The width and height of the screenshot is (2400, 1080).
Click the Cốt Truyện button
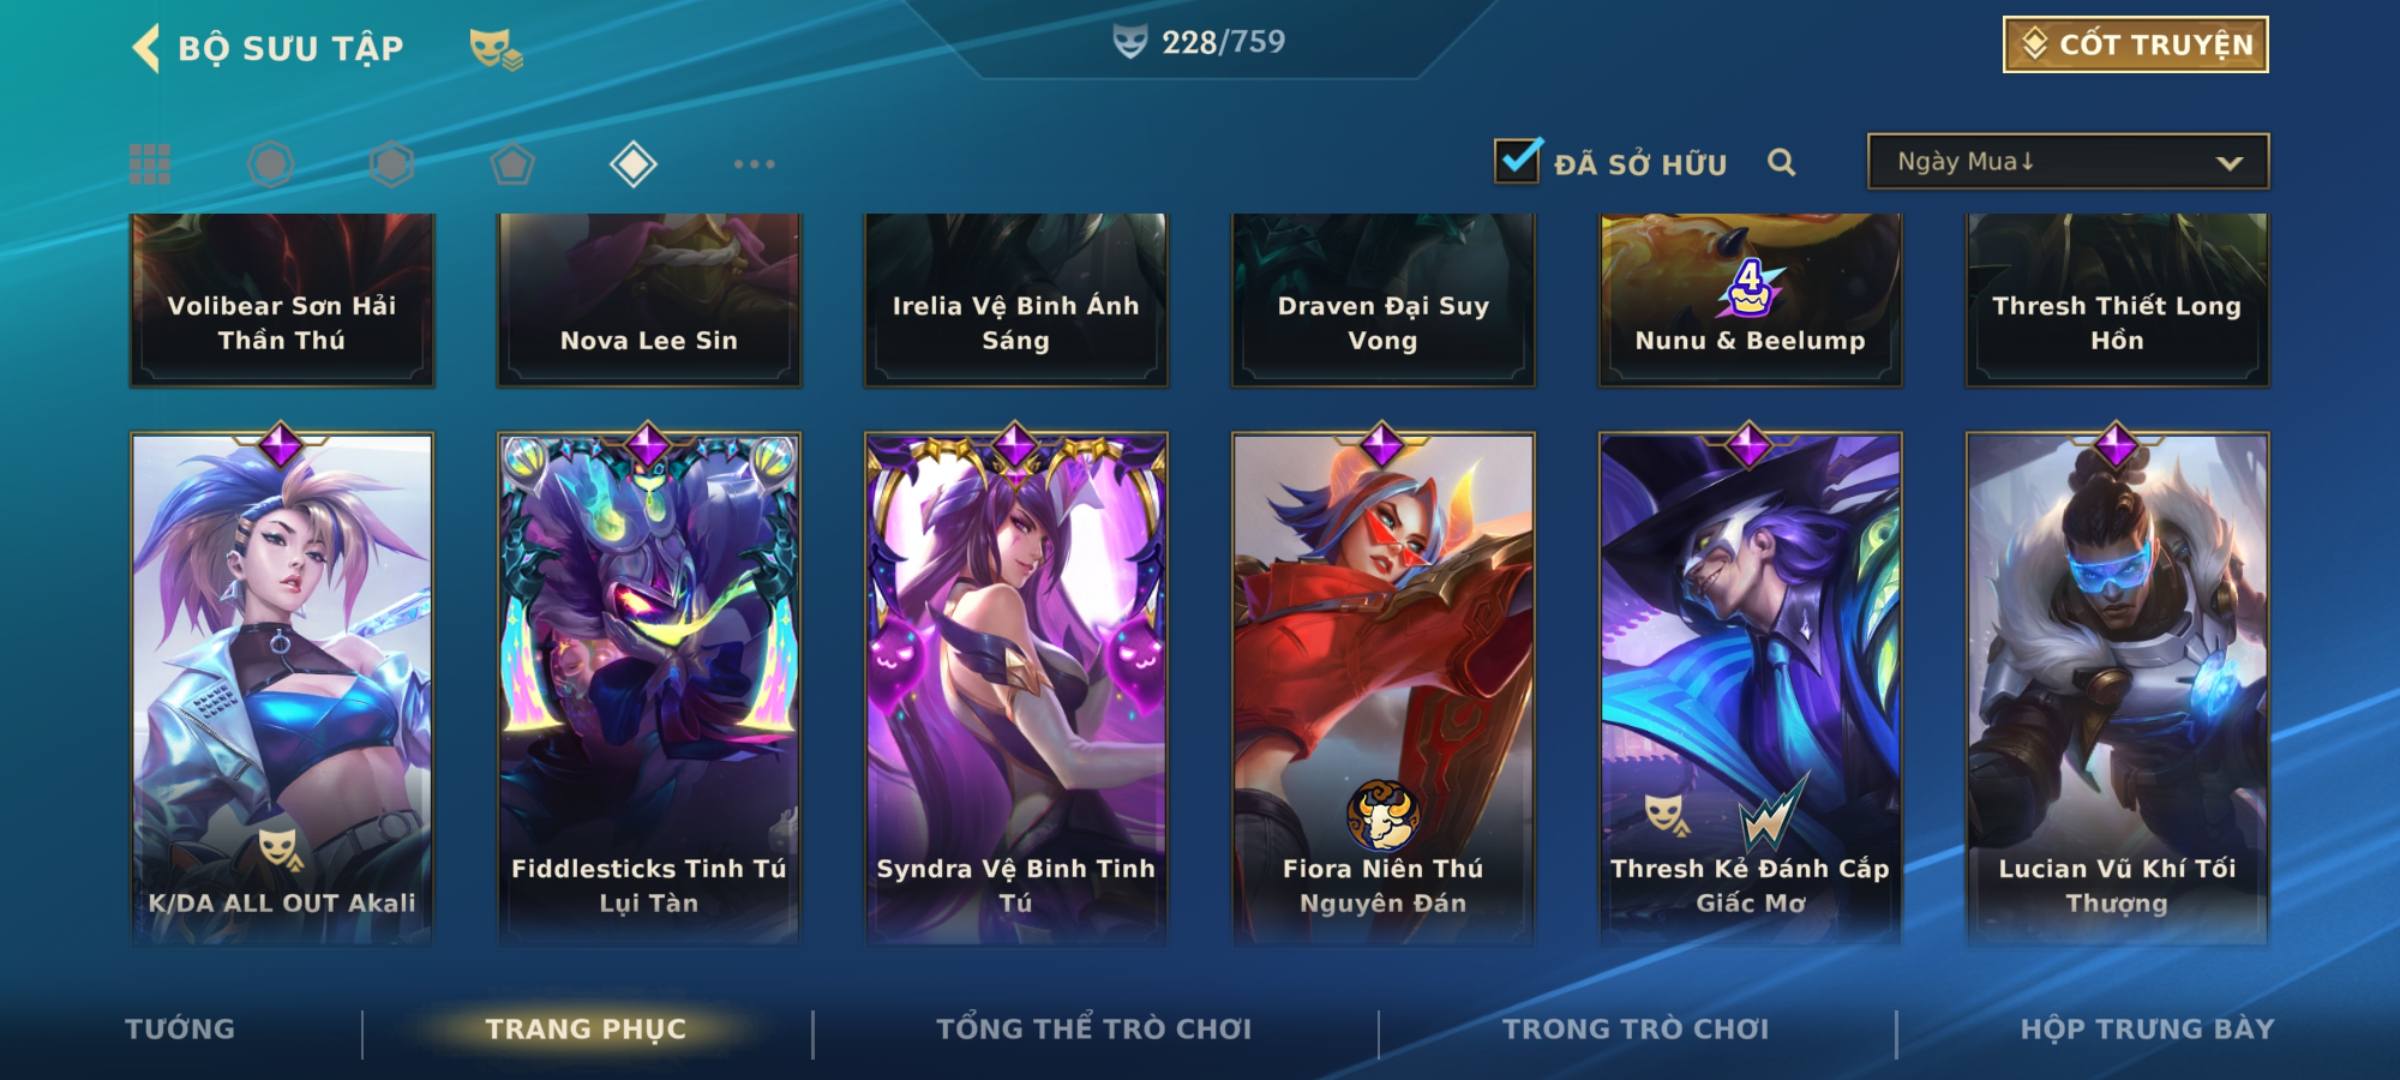tap(2135, 45)
